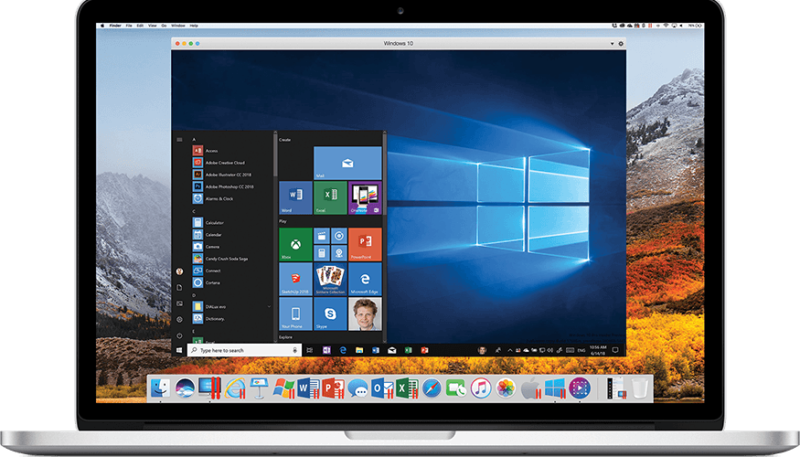
Task: Click the Xbox tile
Action: tap(295, 244)
